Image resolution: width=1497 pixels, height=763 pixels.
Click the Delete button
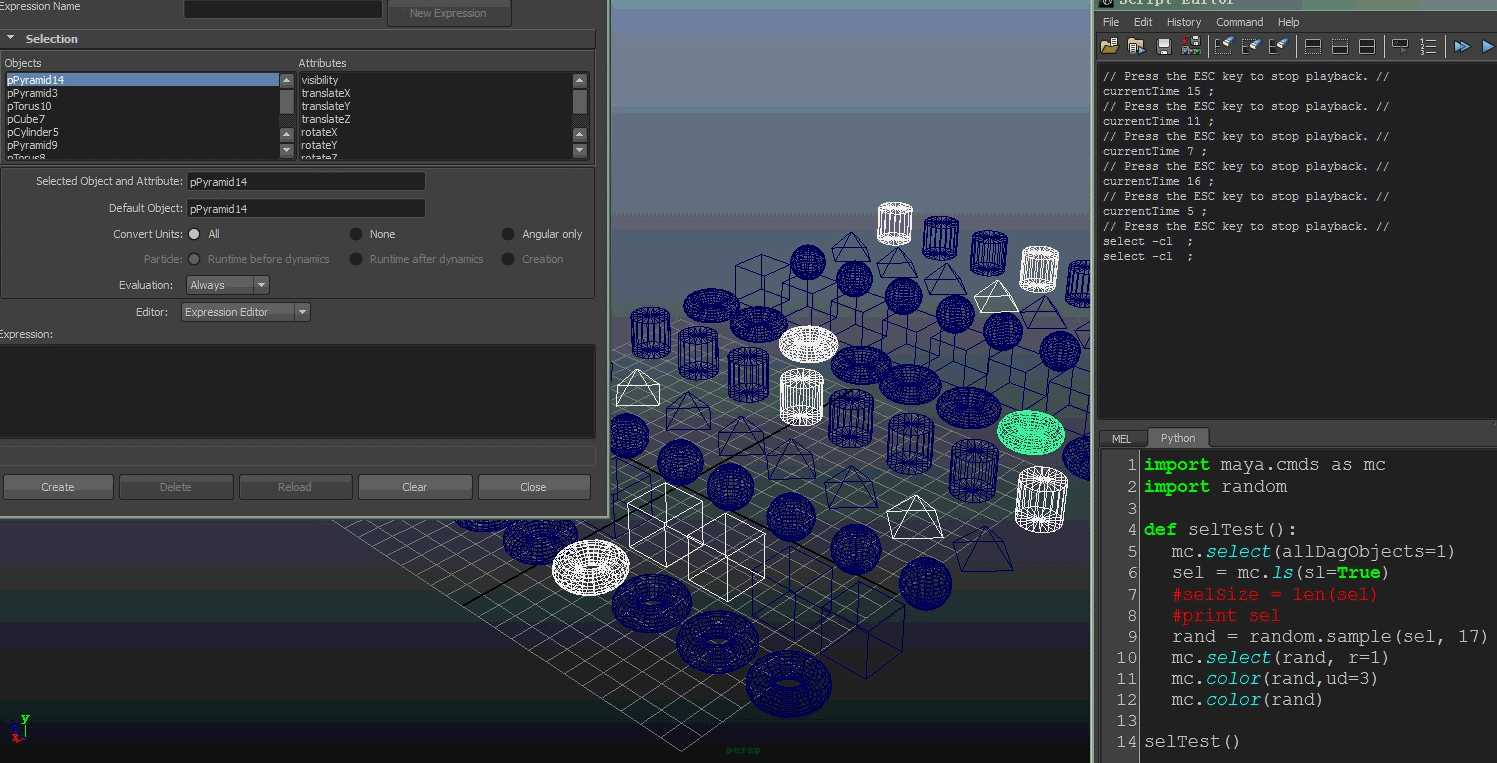[176, 487]
